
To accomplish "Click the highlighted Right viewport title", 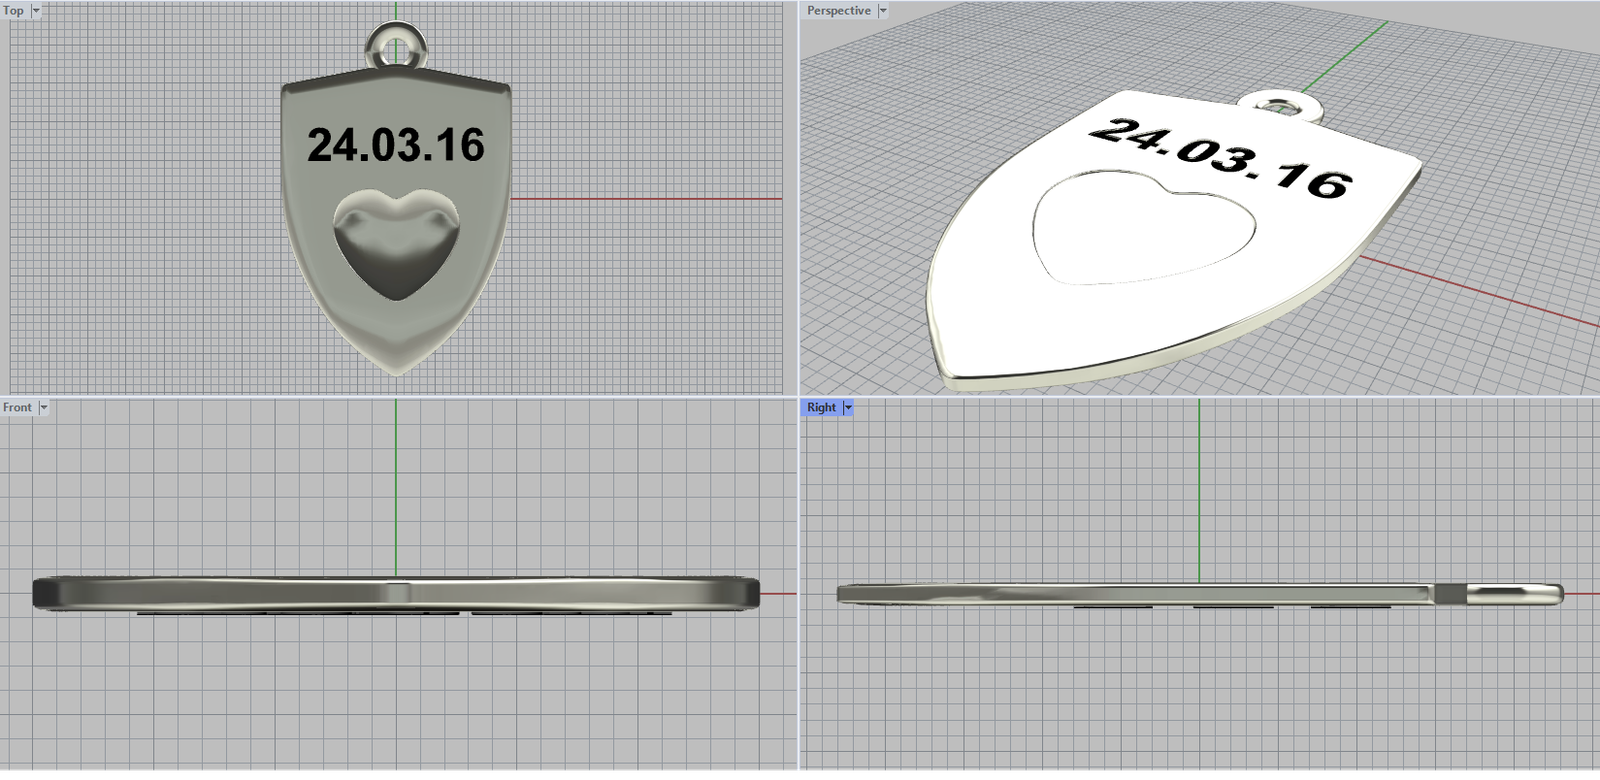I will click(821, 407).
